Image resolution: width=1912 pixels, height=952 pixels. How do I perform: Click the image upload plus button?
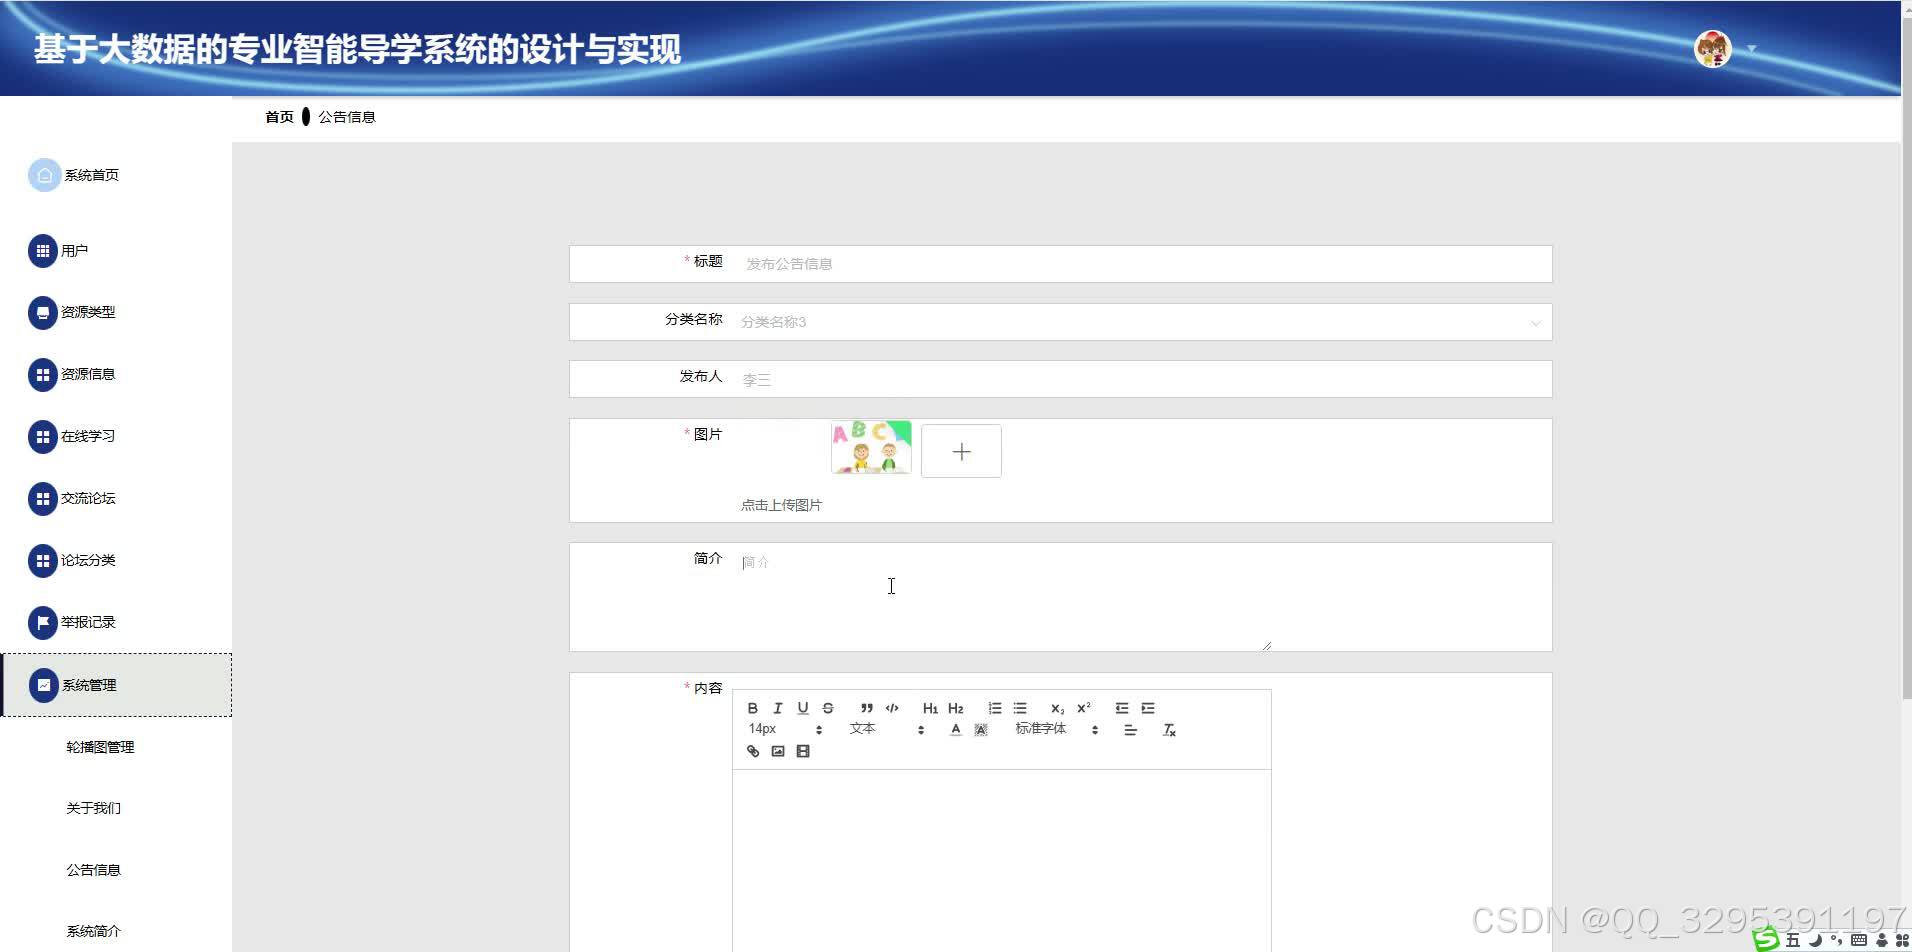point(960,450)
